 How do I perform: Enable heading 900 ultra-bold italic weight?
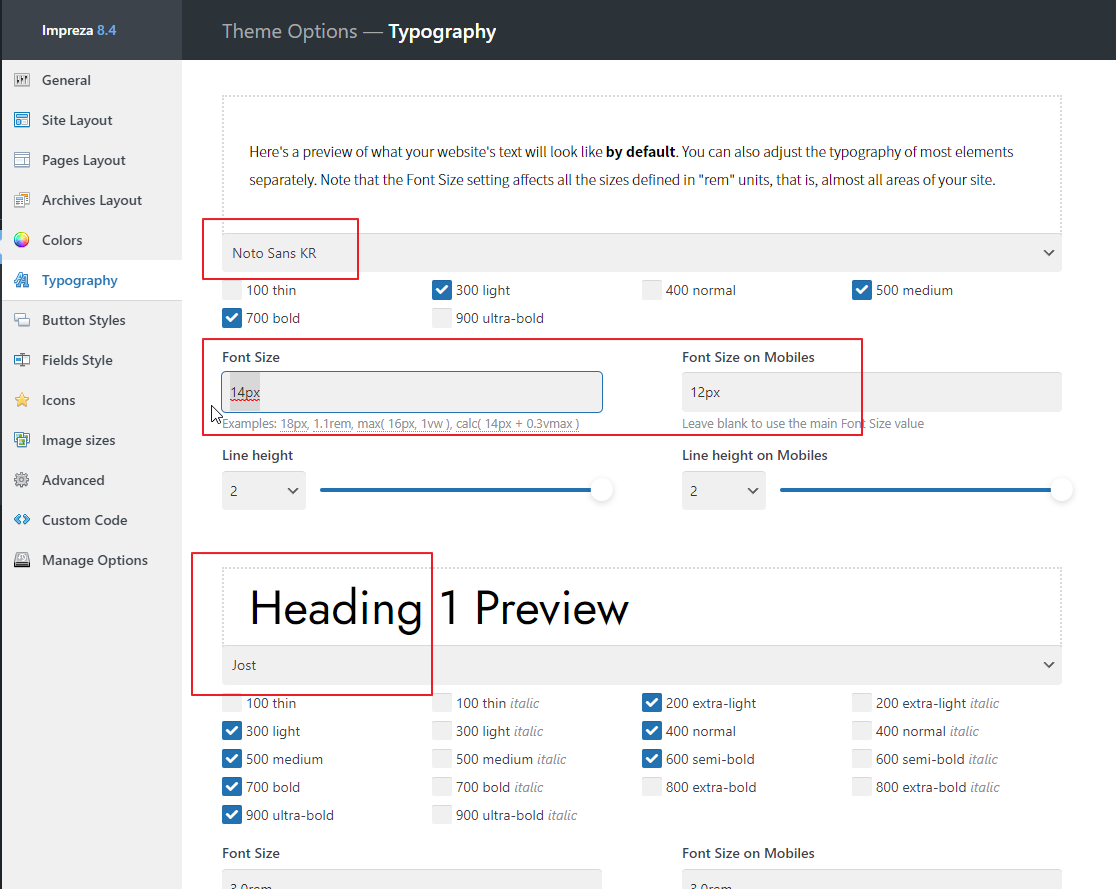(442, 814)
